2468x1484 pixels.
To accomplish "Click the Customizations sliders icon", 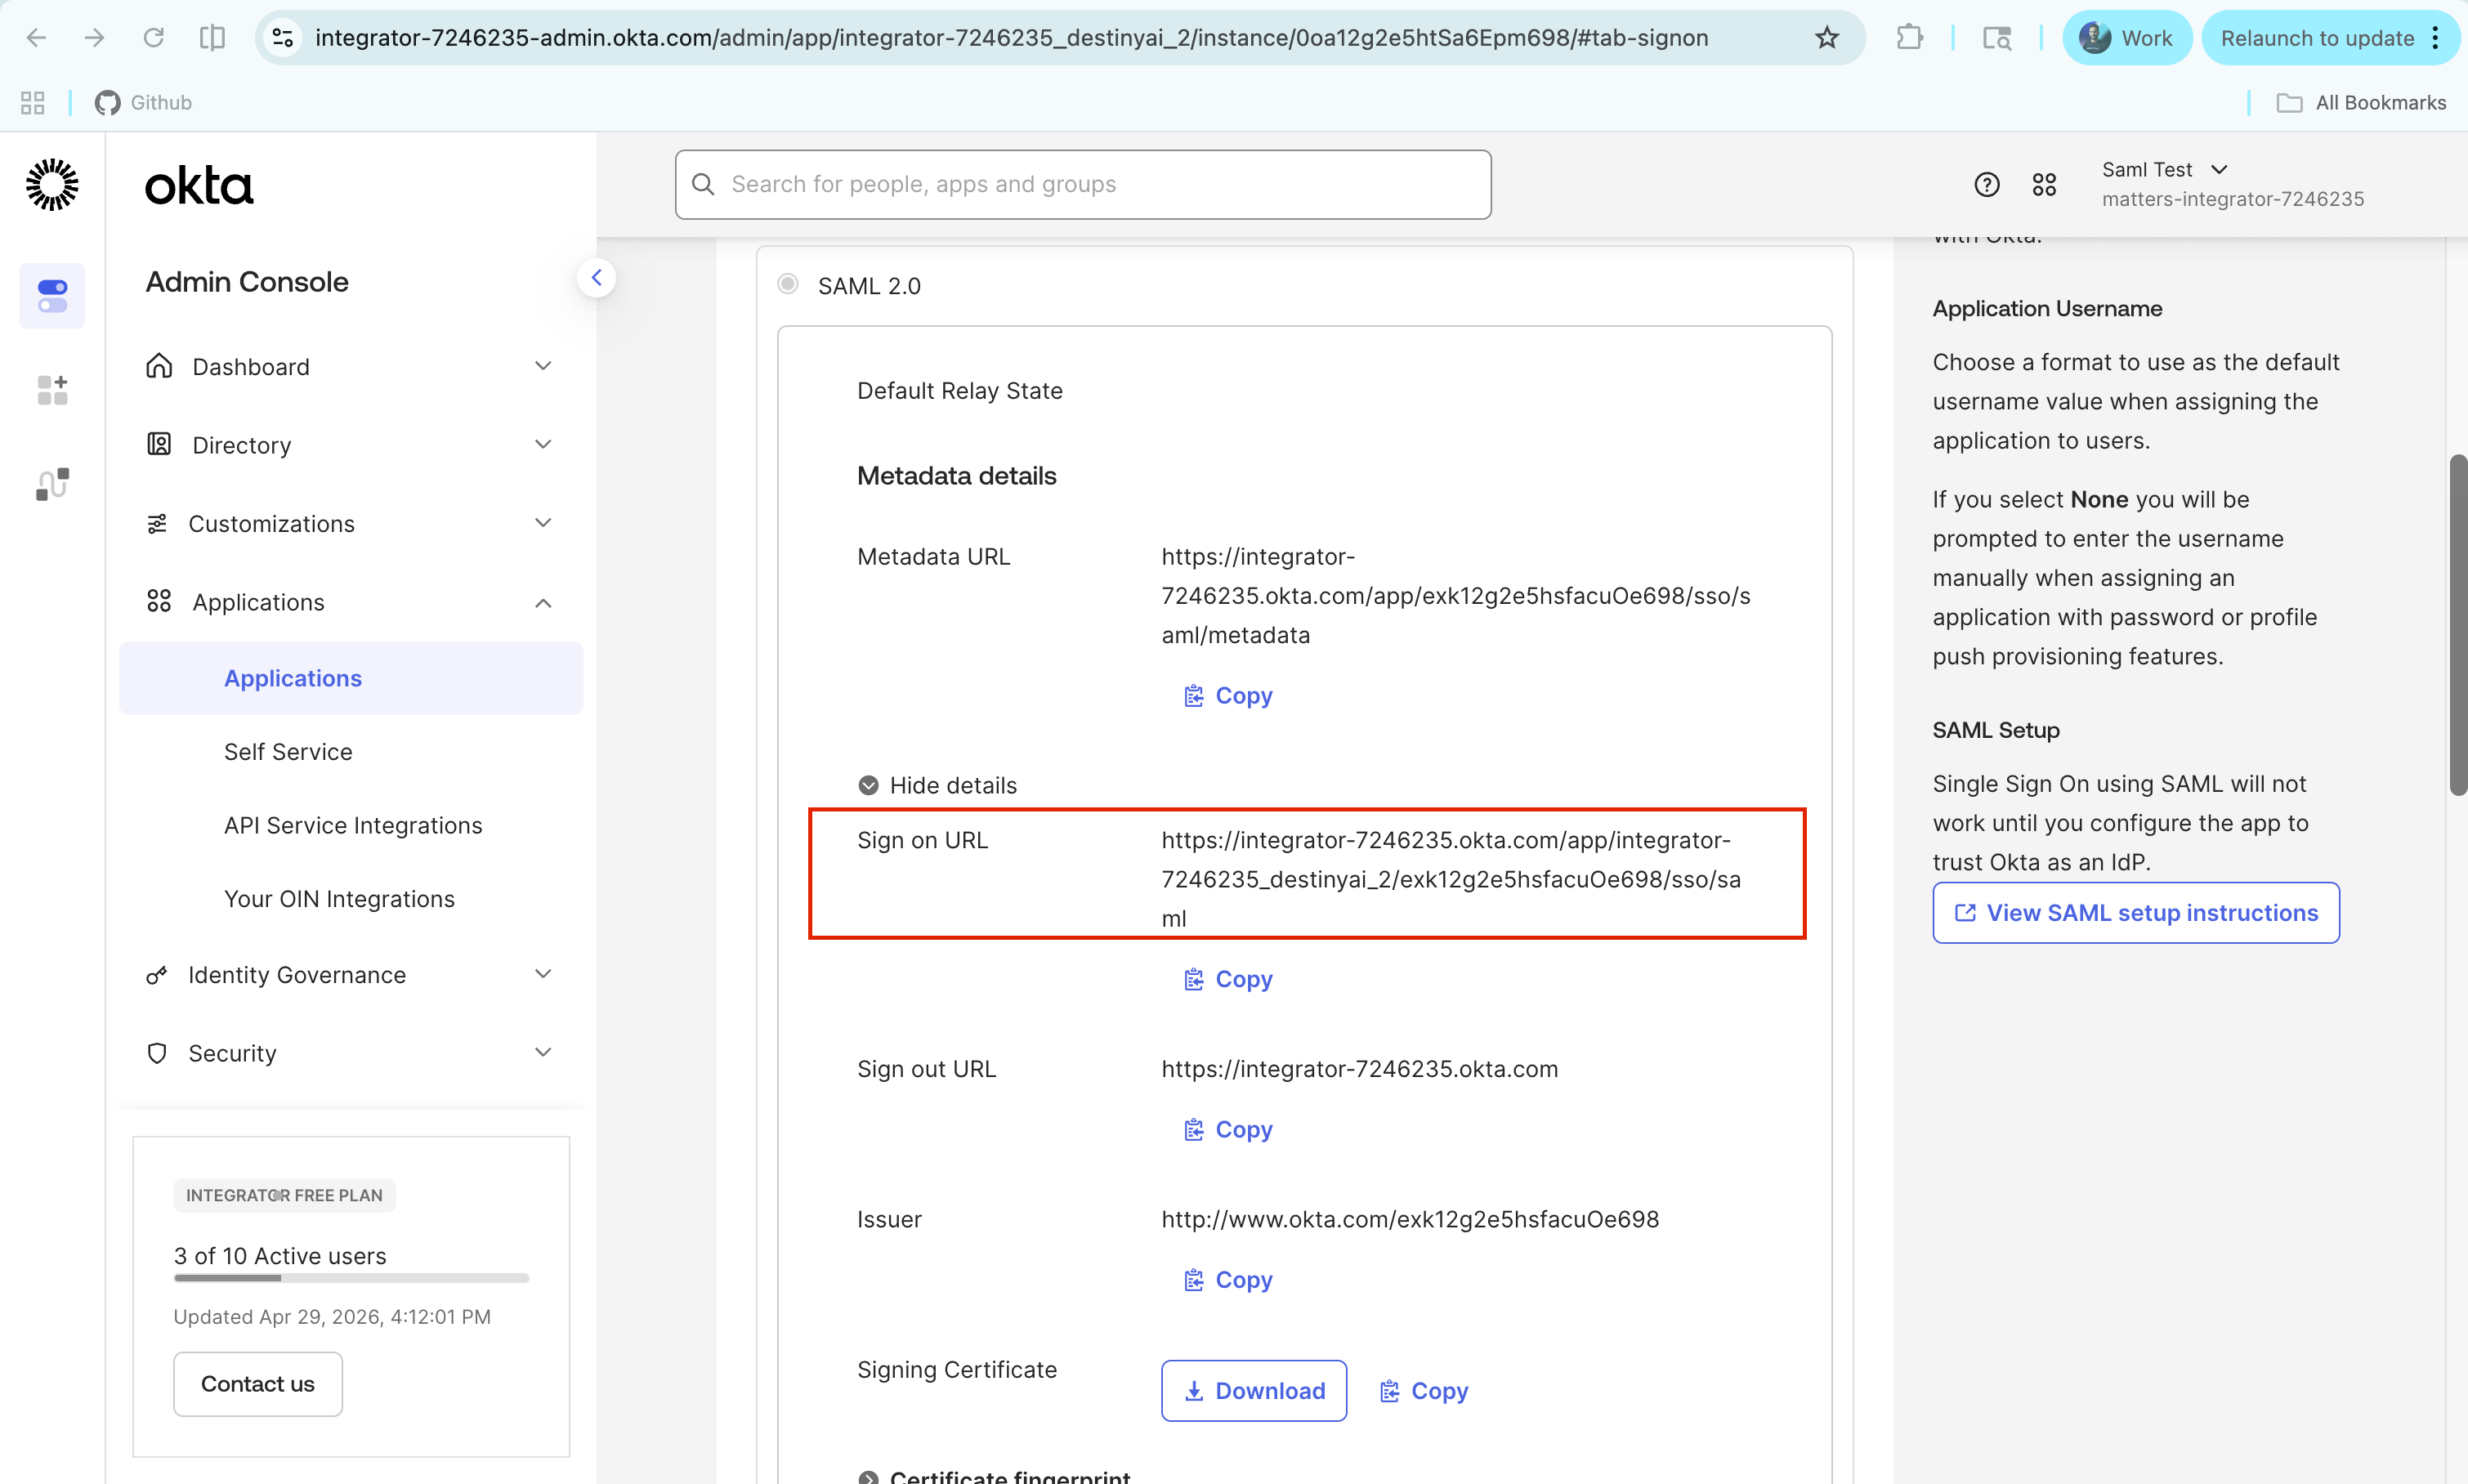I will [157, 523].
